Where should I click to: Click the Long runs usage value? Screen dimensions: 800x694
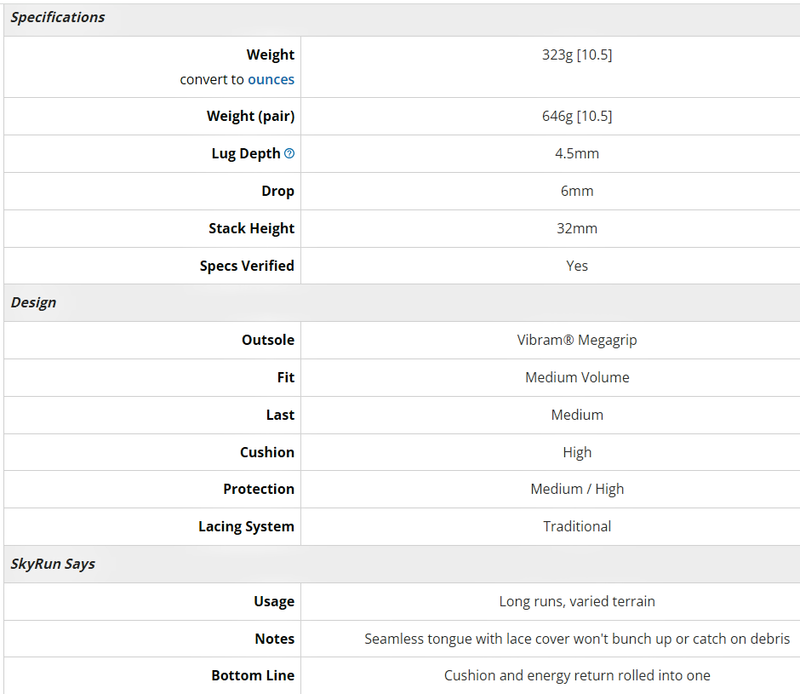(x=577, y=602)
